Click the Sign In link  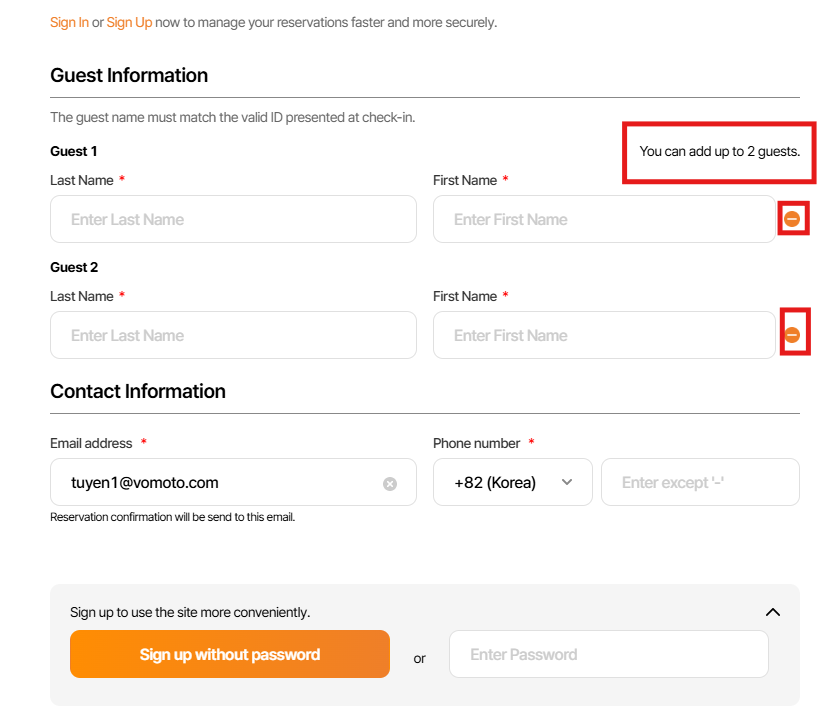click(69, 22)
